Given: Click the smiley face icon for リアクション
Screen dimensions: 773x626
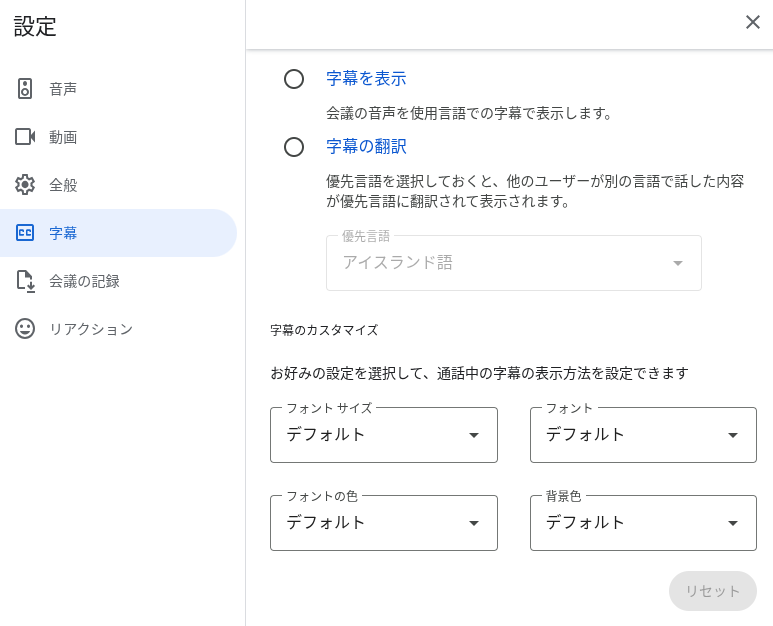Looking at the screenshot, I should (x=25, y=329).
